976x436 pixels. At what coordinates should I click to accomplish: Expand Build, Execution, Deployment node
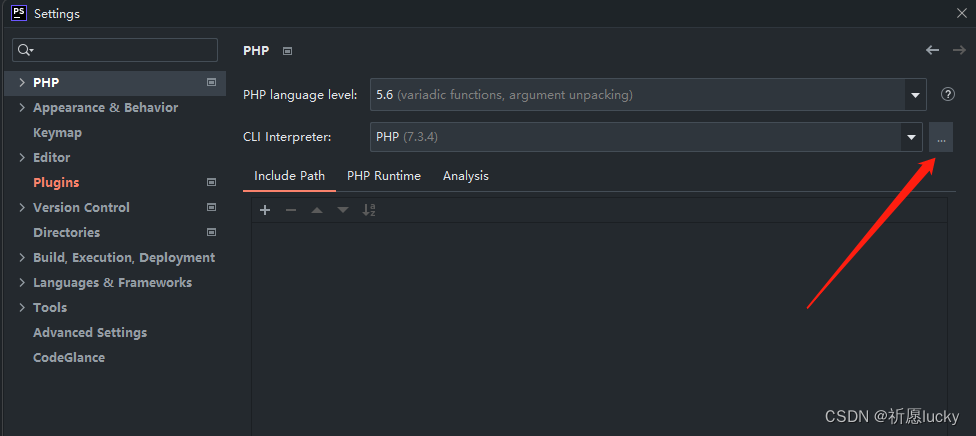[x=22, y=257]
